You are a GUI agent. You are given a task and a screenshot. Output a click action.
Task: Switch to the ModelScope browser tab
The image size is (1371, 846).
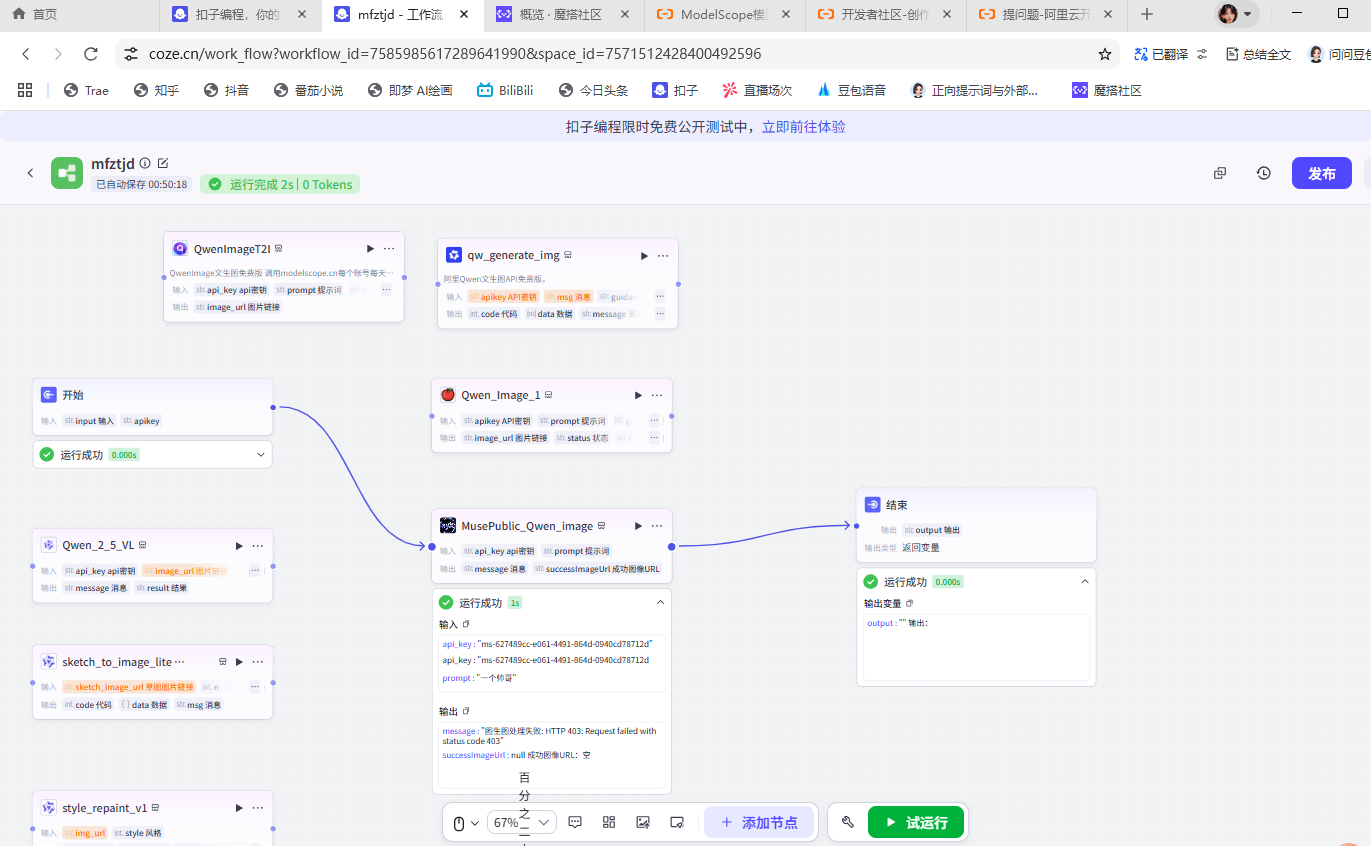(x=724, y=14)
